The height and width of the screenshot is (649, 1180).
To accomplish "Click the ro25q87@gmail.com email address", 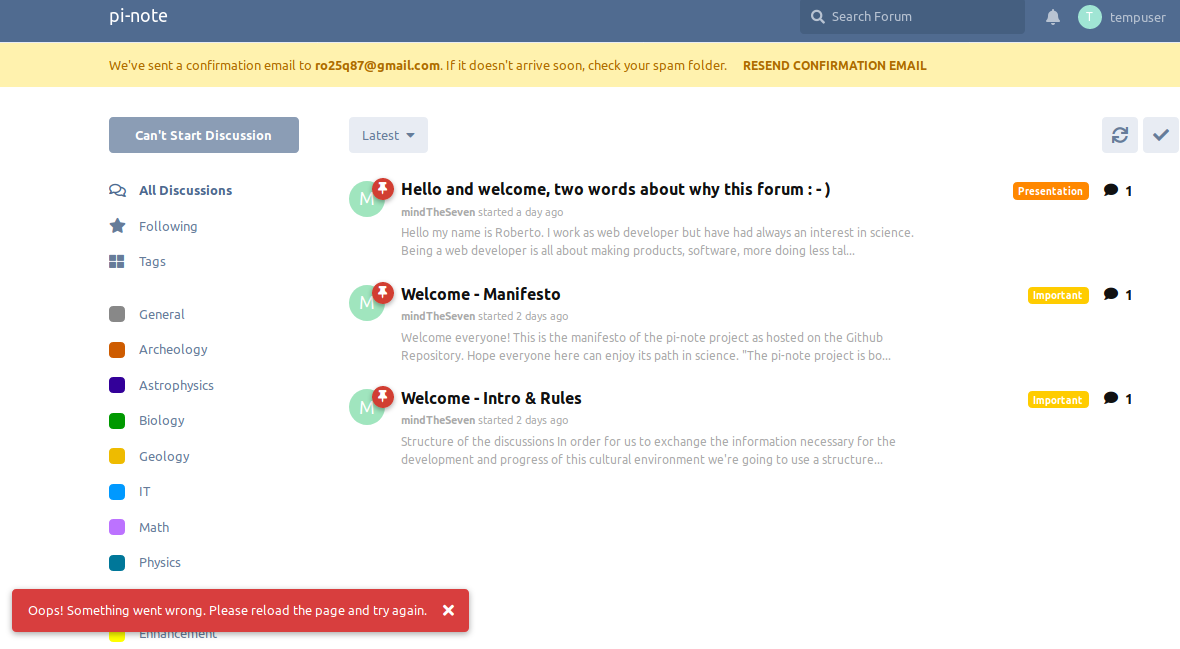I will (x=377, y=66).
